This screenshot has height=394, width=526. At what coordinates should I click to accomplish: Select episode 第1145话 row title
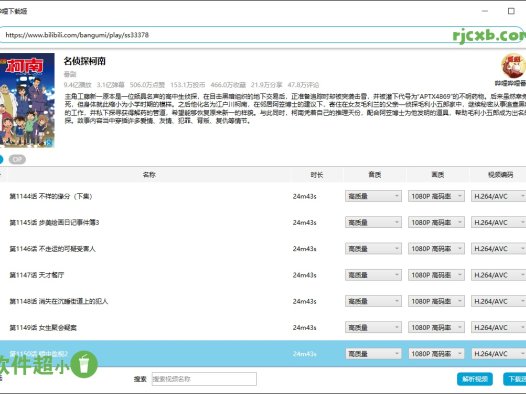[54, 222]
